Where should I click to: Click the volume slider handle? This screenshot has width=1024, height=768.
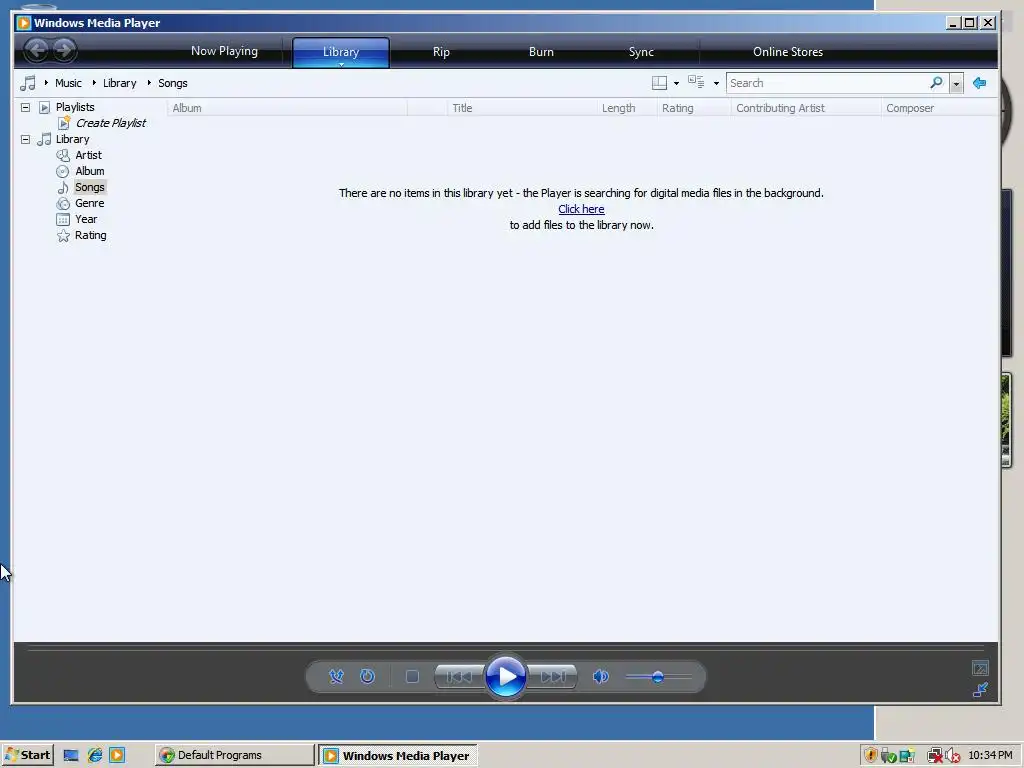click(658, 677)
